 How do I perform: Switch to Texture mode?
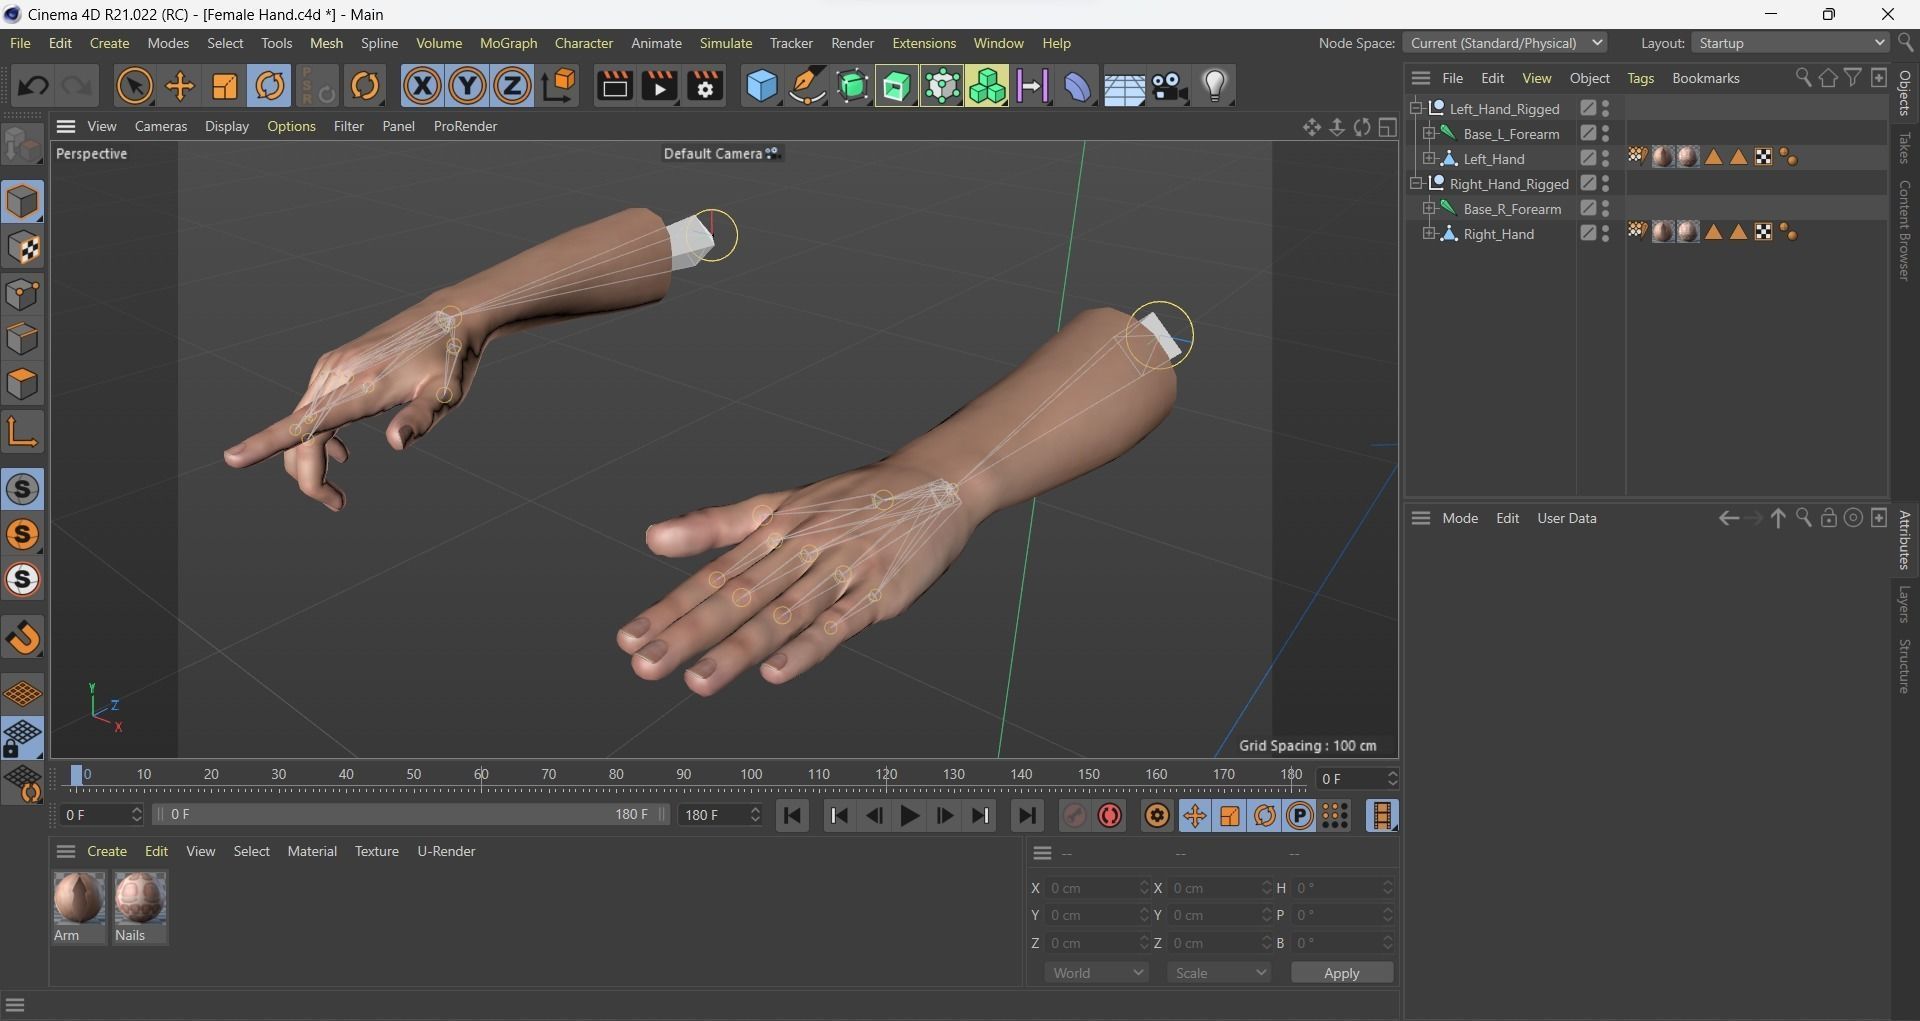23,248
